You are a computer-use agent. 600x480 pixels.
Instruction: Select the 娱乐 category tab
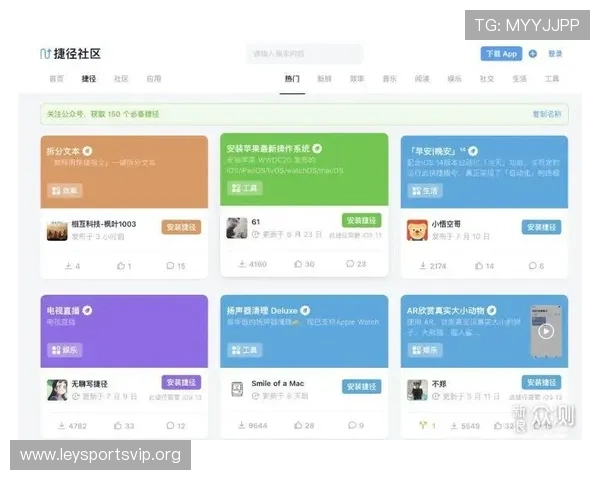454,79
